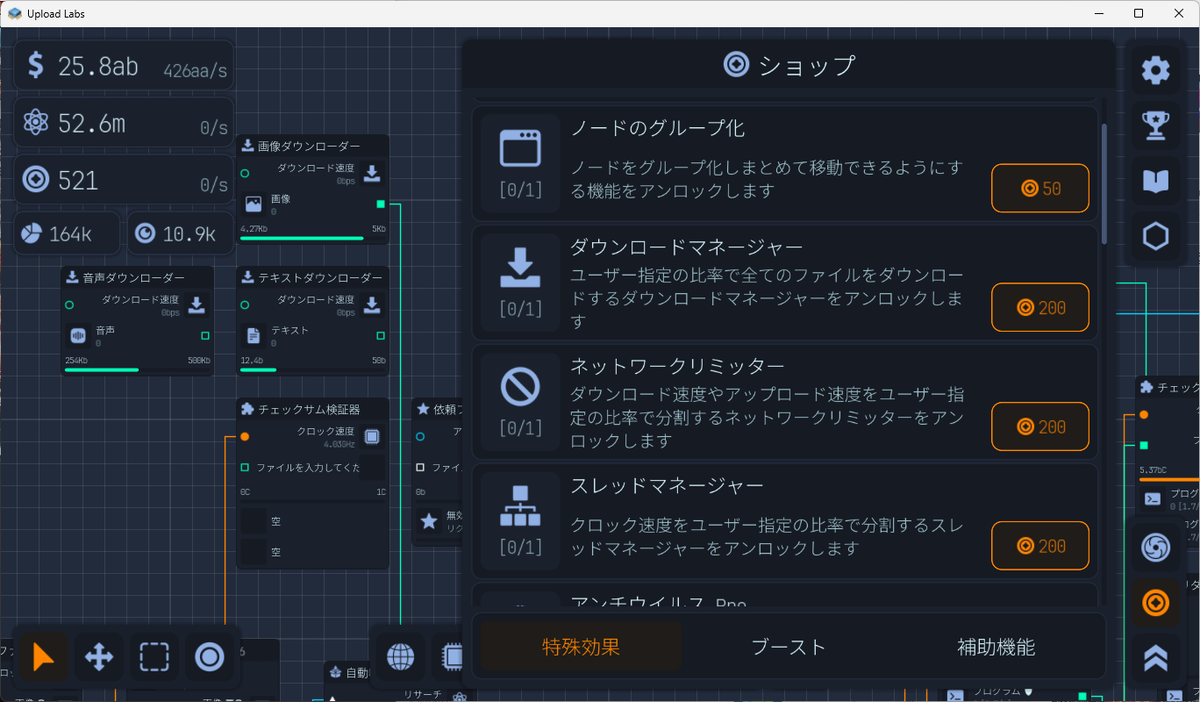Click the ファイルを入力してください file slot
This screenshot has width=1200, height=702.
click(313, 467)
